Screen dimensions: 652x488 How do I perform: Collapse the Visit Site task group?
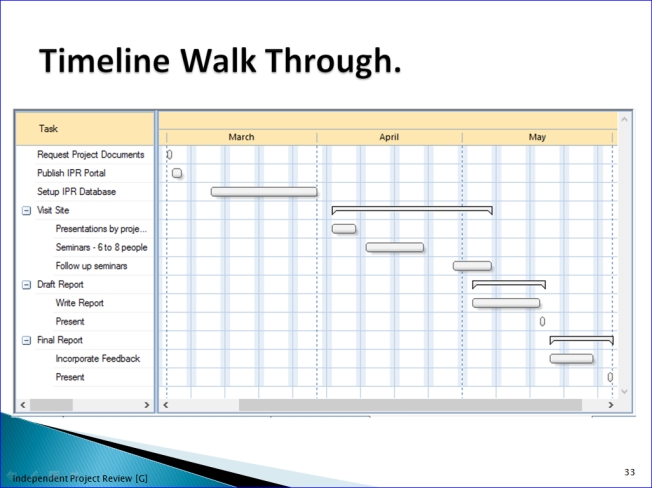point(26,211)
